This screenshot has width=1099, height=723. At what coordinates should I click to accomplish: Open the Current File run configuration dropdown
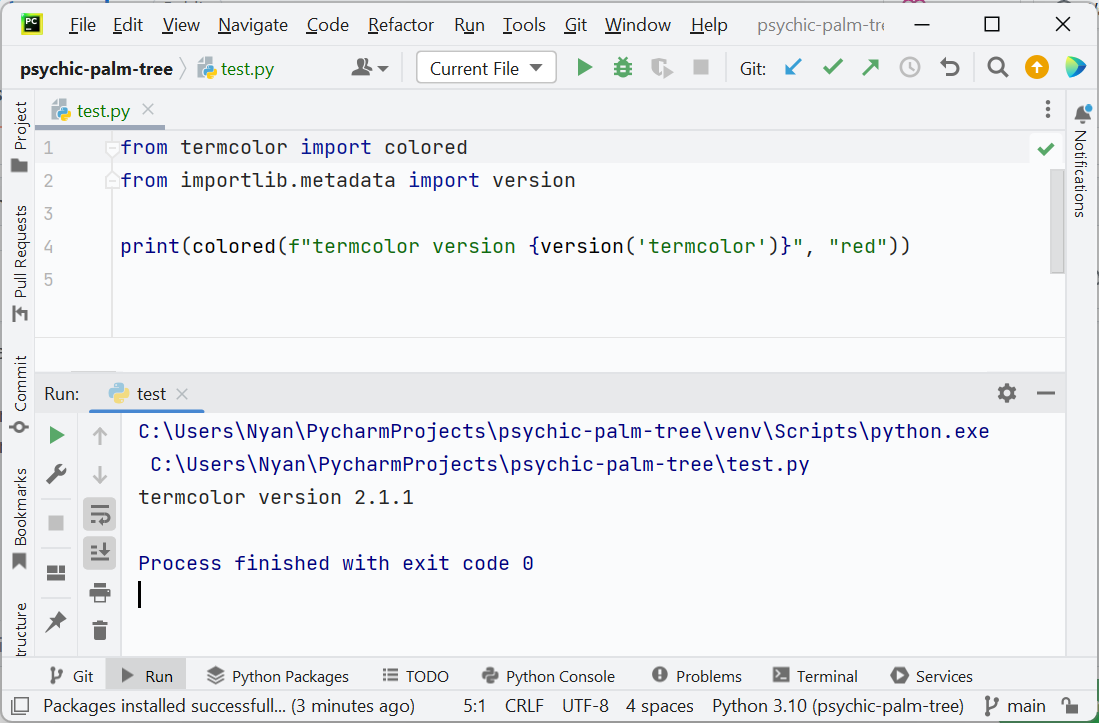486,67
